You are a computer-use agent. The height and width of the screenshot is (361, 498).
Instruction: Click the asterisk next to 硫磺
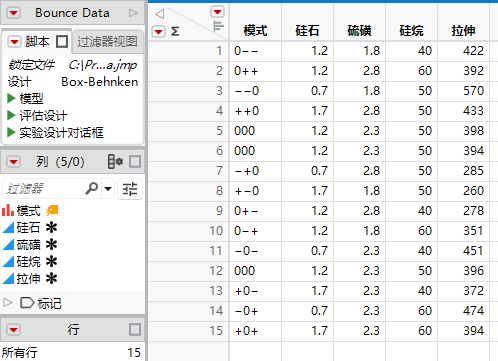(x=52, y=245)
